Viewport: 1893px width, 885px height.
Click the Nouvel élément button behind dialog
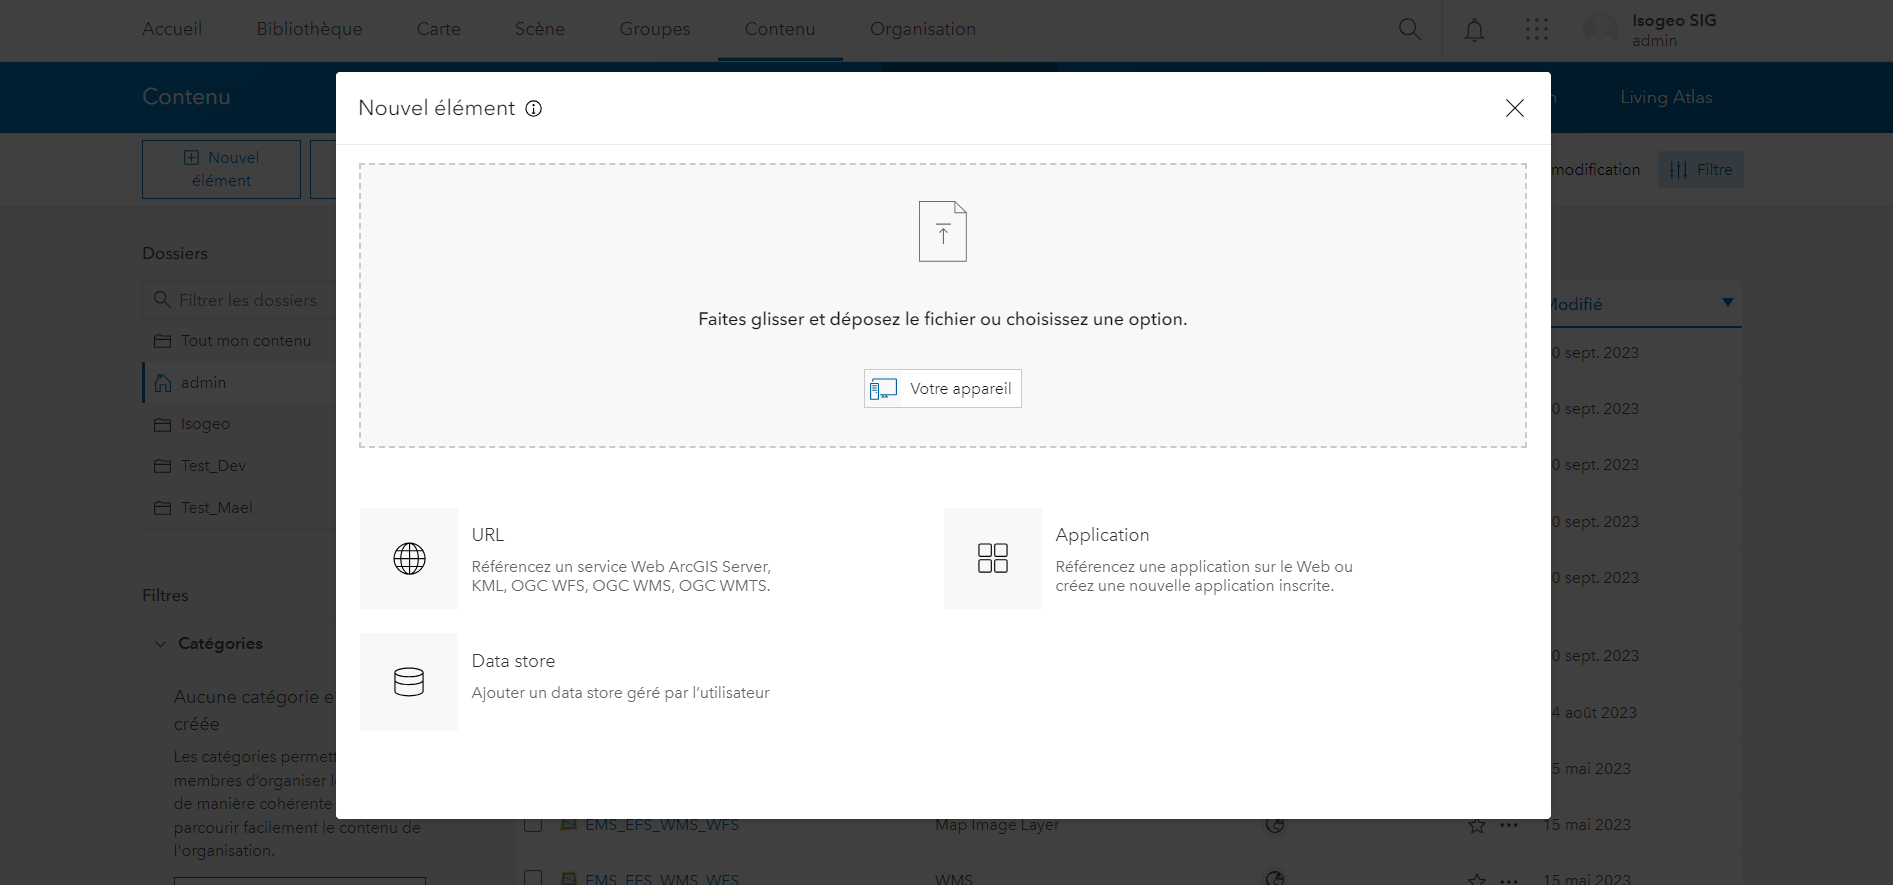click(221, 169)
